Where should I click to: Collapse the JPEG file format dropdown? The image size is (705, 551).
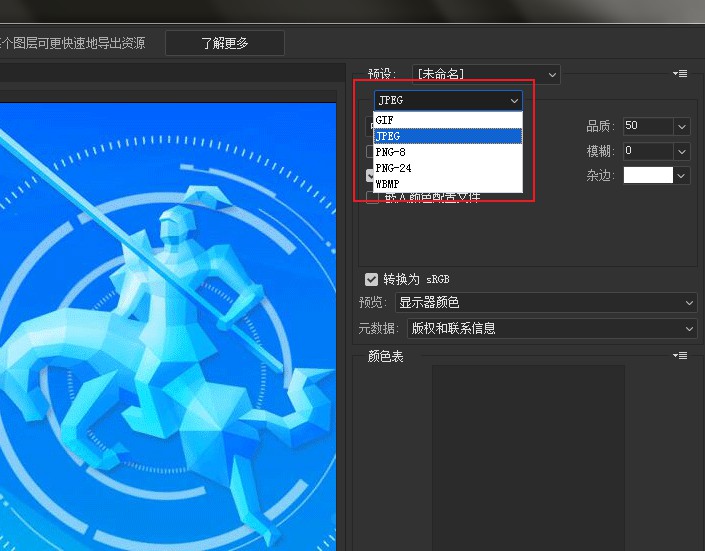[x=448, y=100]
